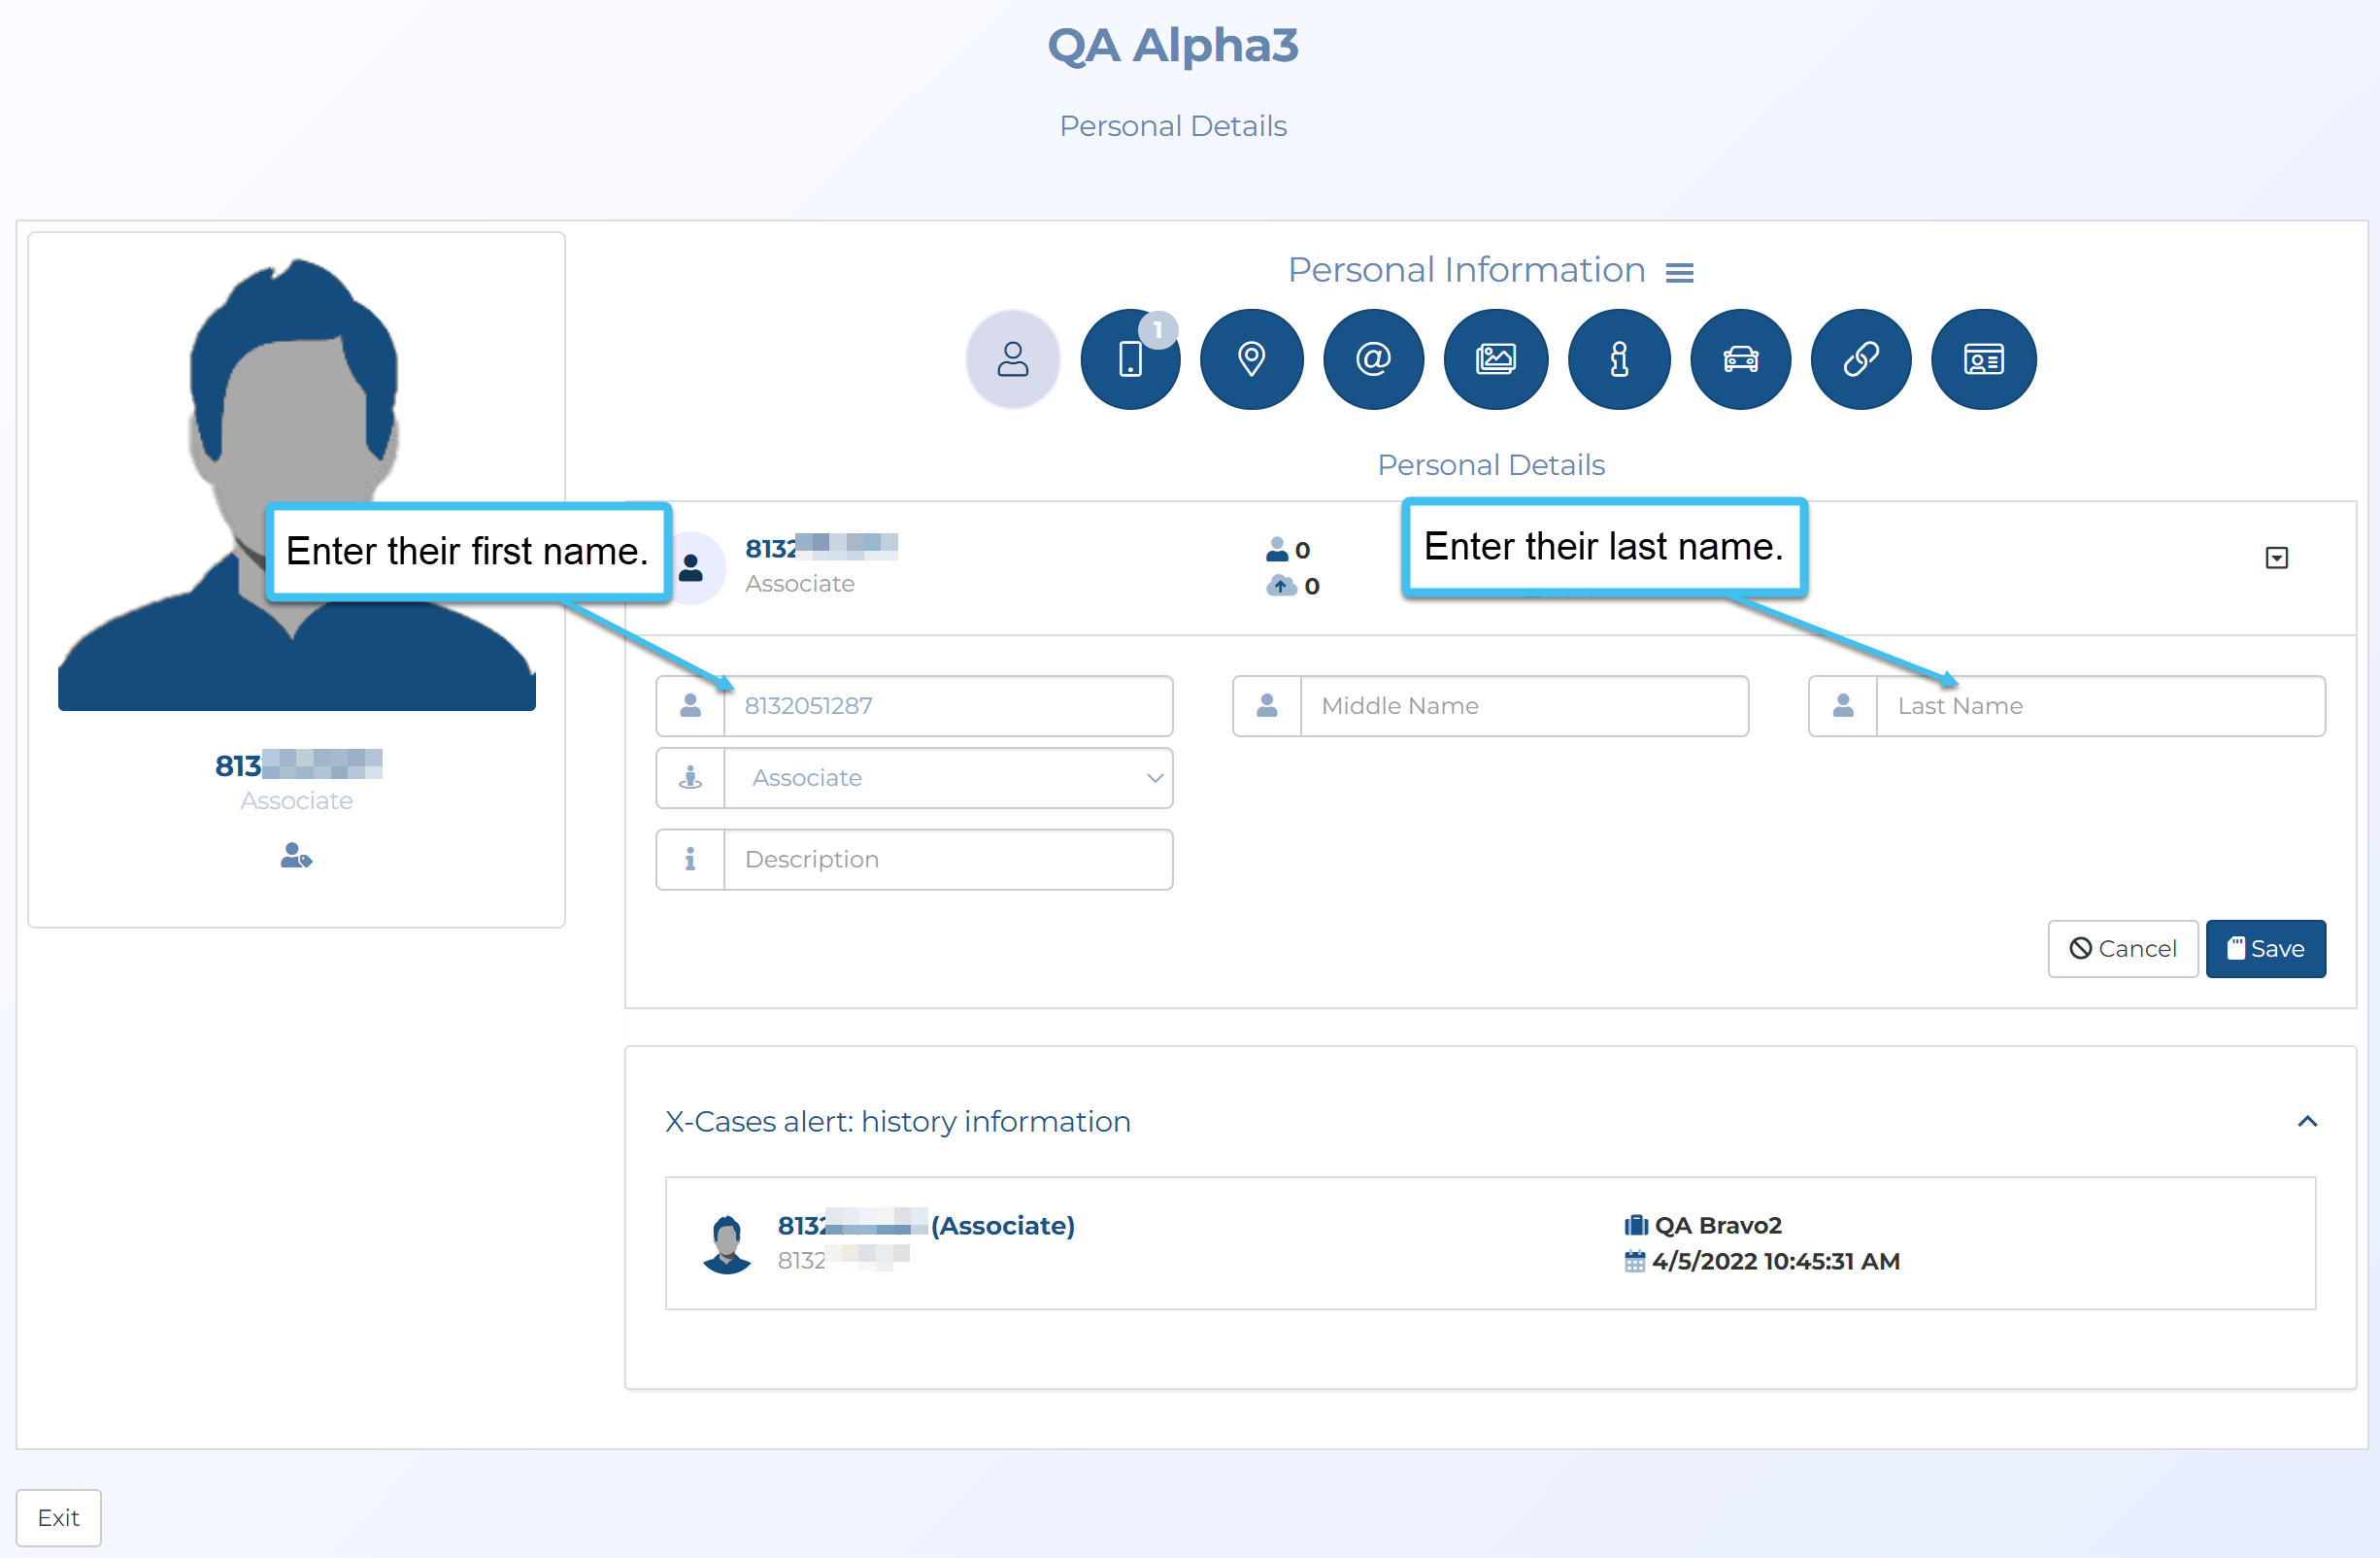2380x1558 pixels.
Task: Focus the Middle Name input field
Action: point(1523,706)
